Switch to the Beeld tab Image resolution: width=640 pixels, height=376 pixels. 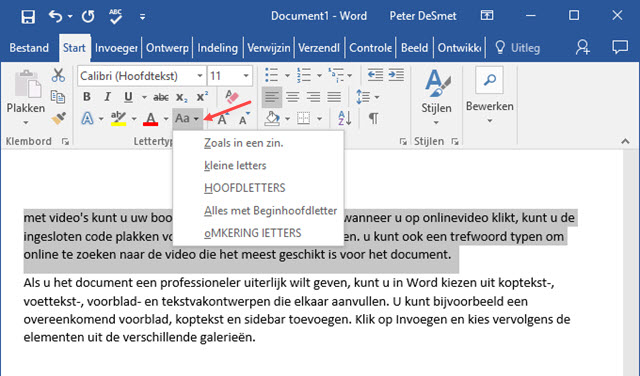click(x=414, y=48)
